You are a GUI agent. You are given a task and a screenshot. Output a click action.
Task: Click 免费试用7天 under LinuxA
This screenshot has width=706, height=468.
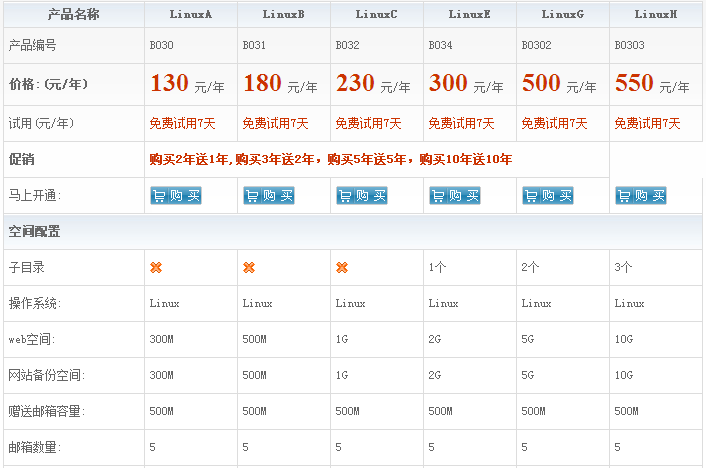(x=182, y=123)
